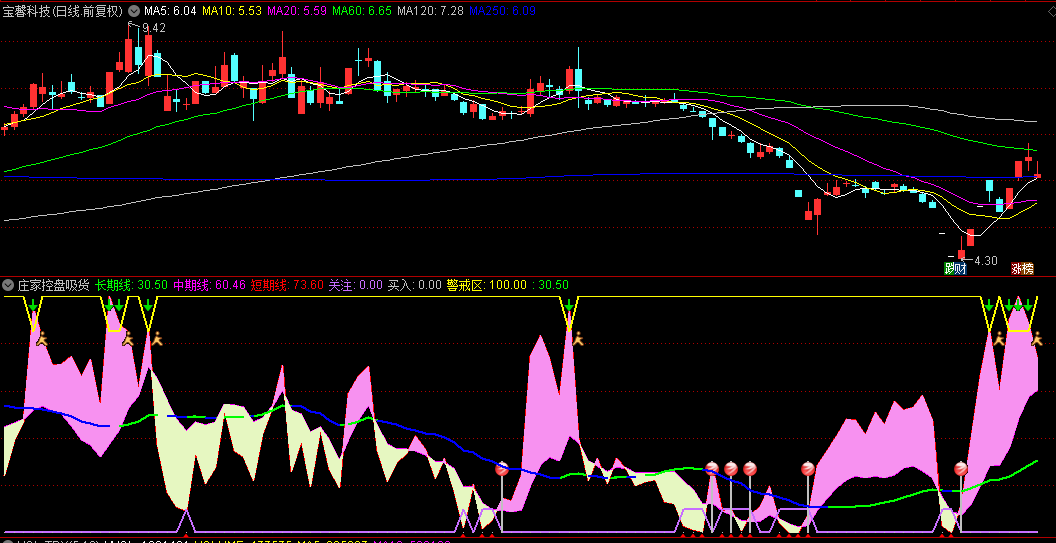Viewport: 1056px width, 543px height.
Task: Click the 宝馨科技(日线.前复权) chart title
Action: pos(63,11)
